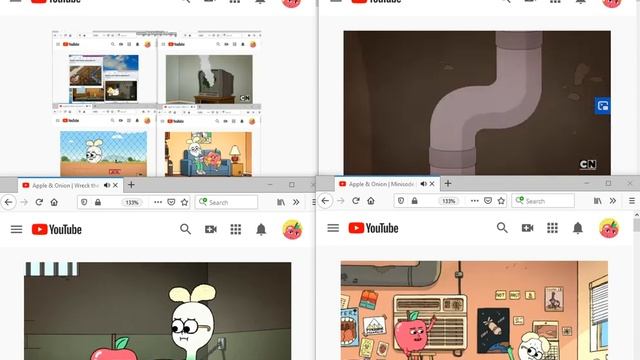This screenshot has width=640, height=360.
Task: Save to Pocket in bottom-right window
Action: click(x=488, y=200)
